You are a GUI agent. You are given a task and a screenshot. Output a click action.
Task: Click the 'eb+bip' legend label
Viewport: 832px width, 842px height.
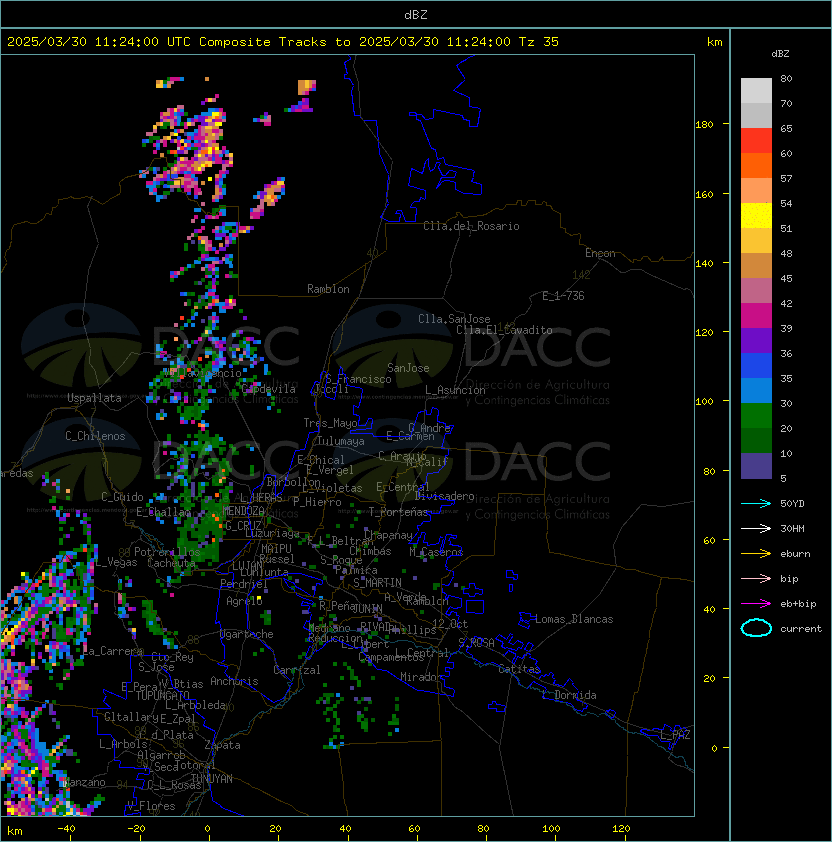click(798, 604)
